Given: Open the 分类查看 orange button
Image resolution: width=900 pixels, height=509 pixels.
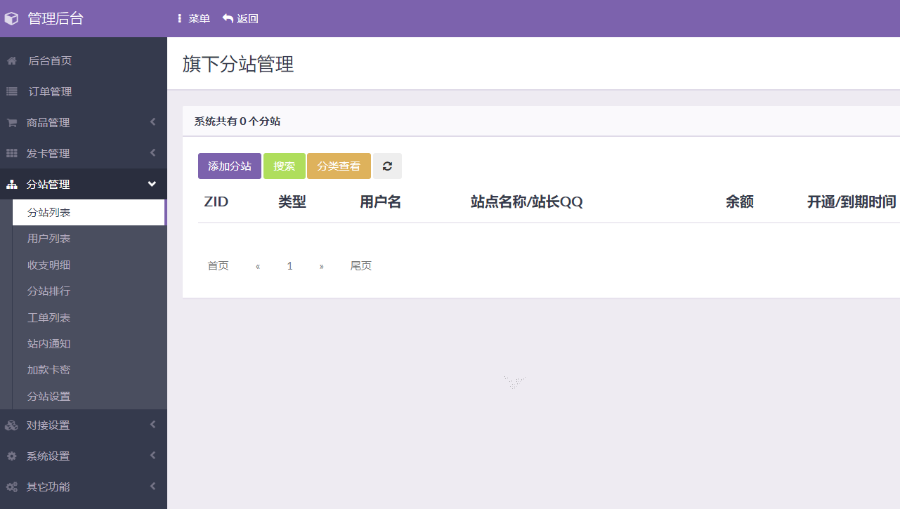Looking at the screenshot, I should click(338, 166).
